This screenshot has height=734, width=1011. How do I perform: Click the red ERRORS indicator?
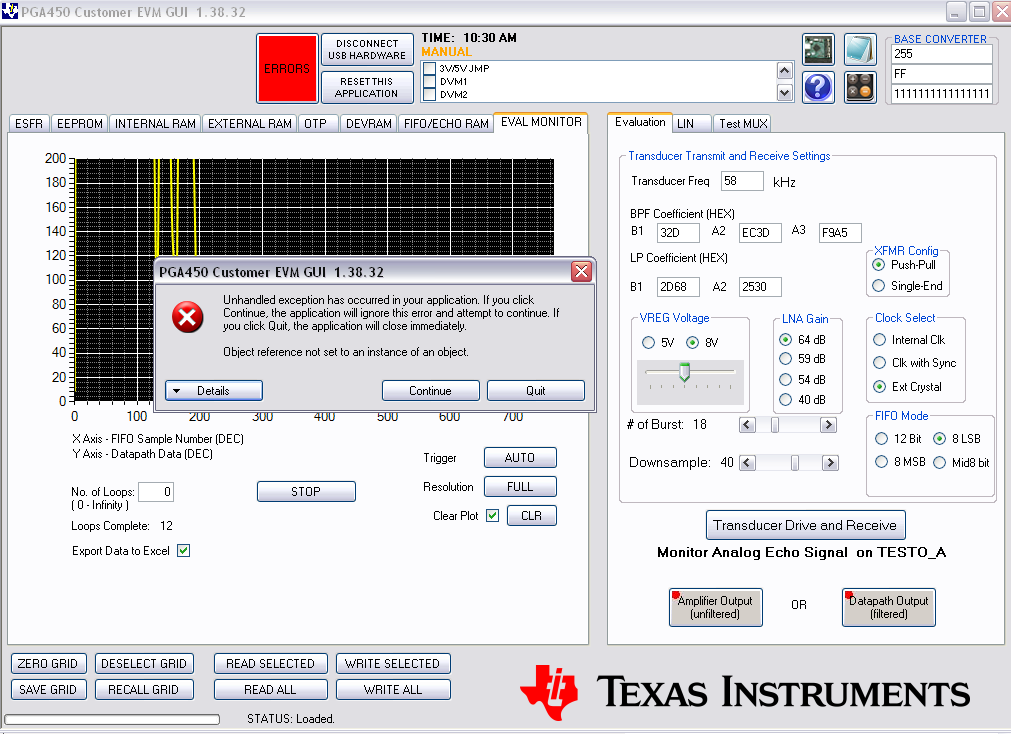pyautogui.click(x=287, y=68)
